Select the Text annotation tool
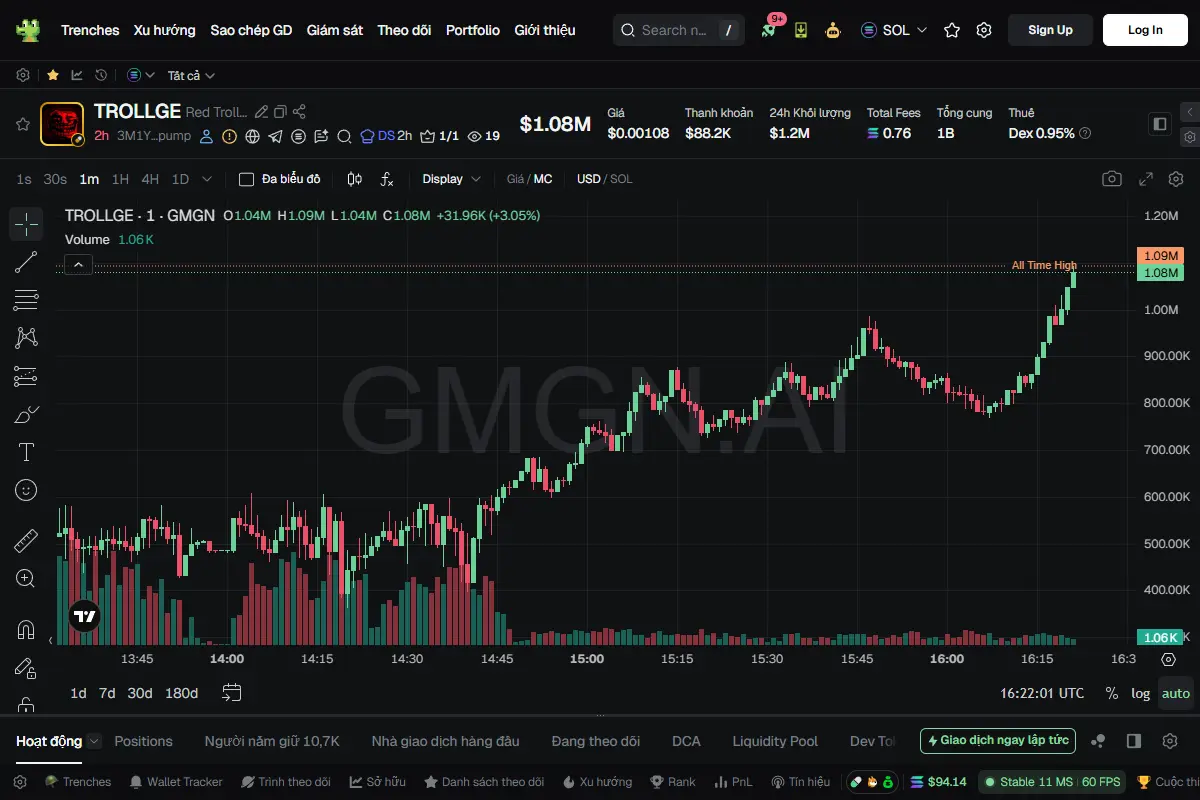 tap(26, 452)
